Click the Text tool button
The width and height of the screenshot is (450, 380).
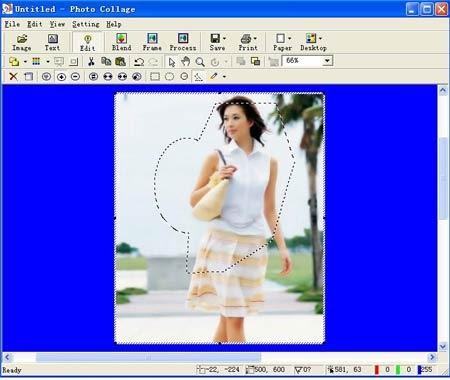click(52, 42)
